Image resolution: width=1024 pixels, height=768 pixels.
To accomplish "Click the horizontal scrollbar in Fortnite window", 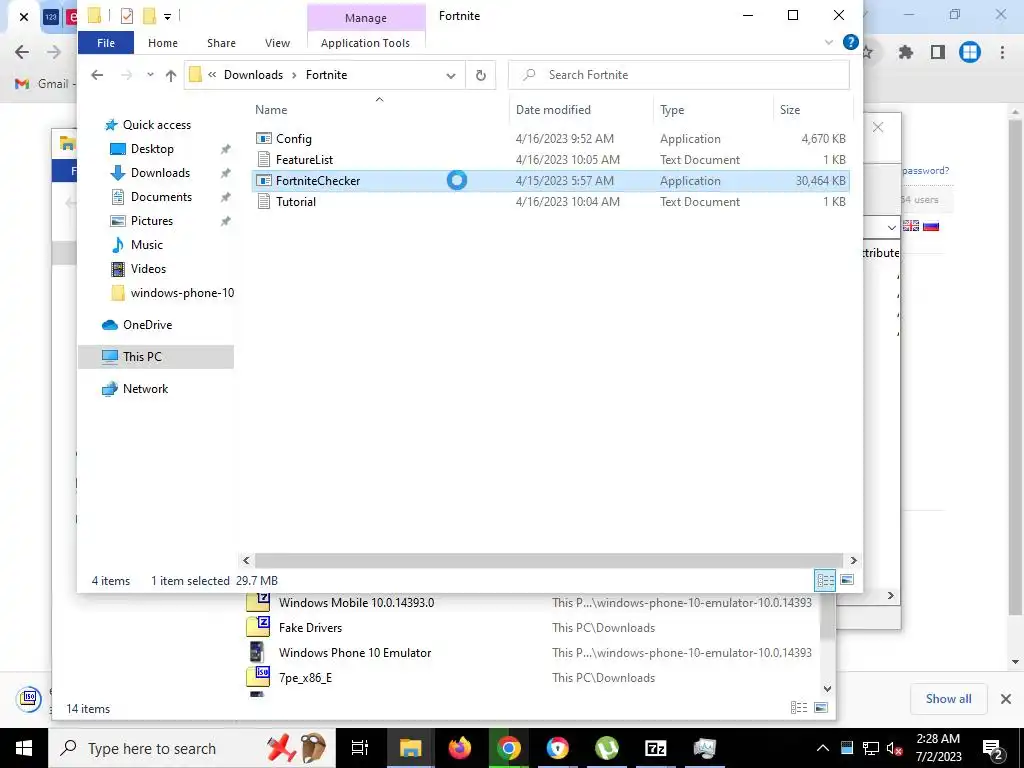I will click(x=547, y=560).
